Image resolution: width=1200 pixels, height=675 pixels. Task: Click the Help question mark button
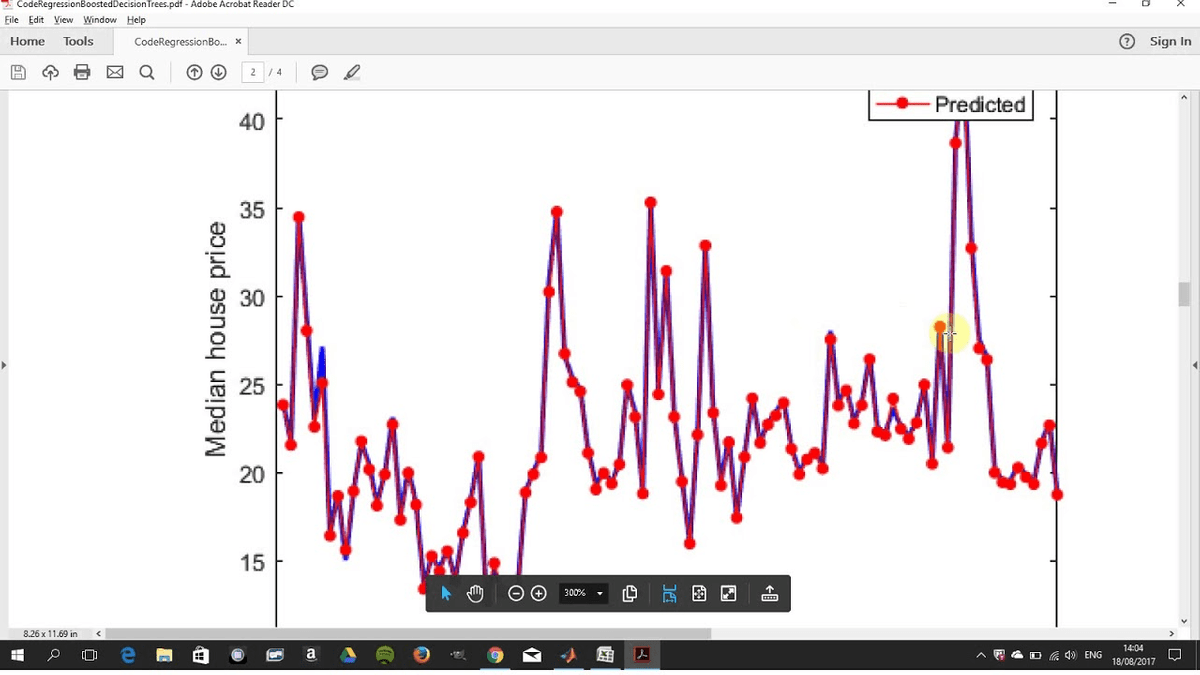[x=1127, y=41]
